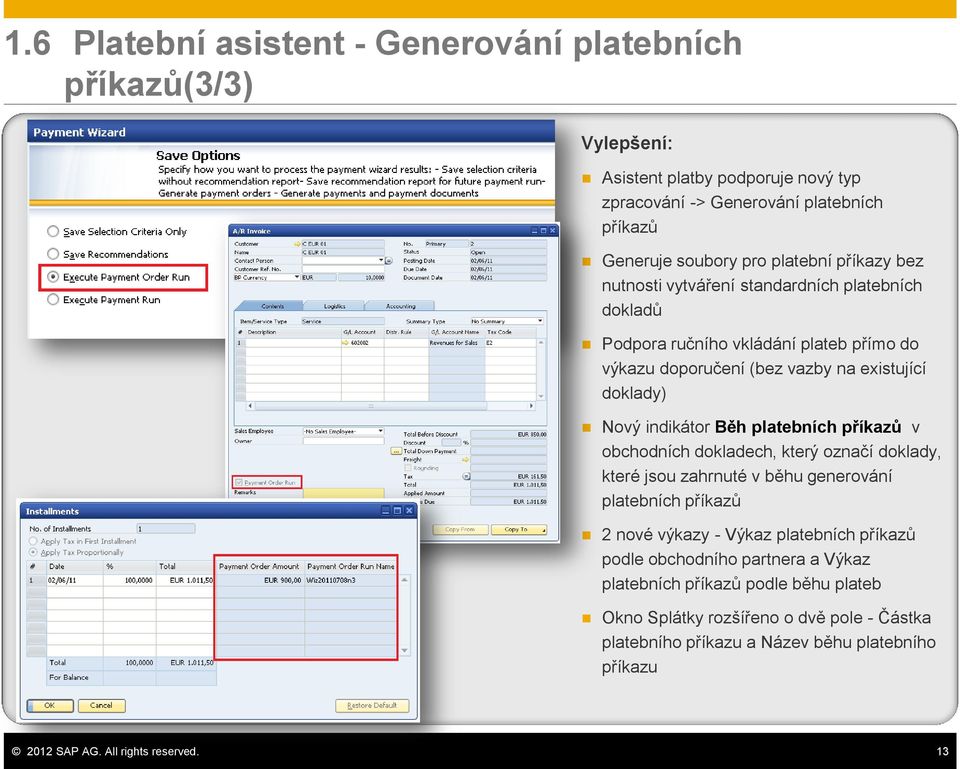Screen dimensions: 960x769
Task: Select Save Recommendations option
Action: pyautogui.click(x=53, y=253)
